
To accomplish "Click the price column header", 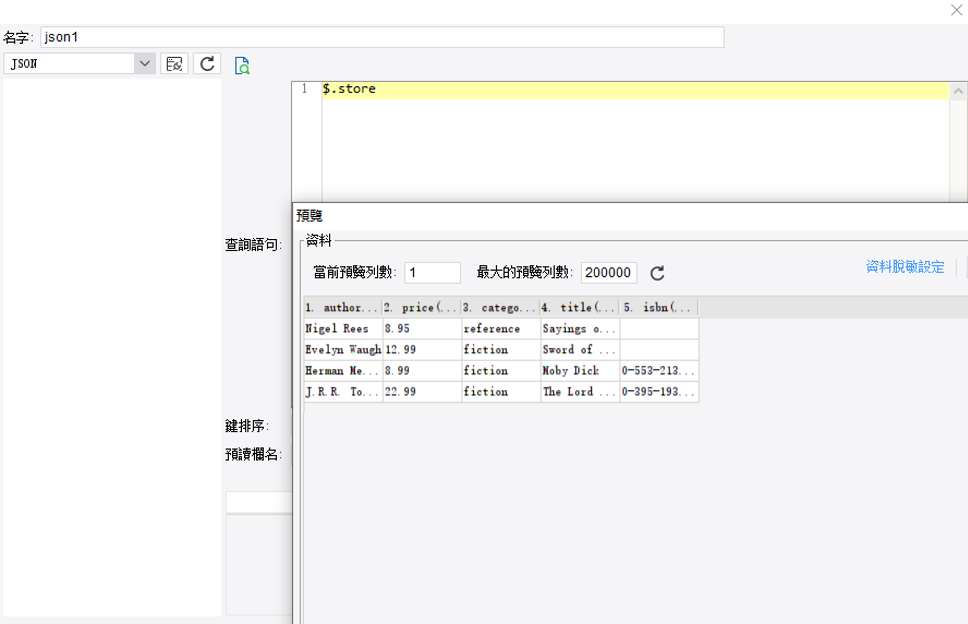I will coord(420,307).
